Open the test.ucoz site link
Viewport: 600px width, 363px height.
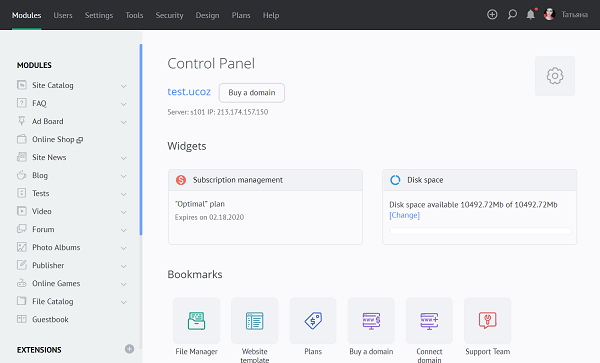pos(189,92)
